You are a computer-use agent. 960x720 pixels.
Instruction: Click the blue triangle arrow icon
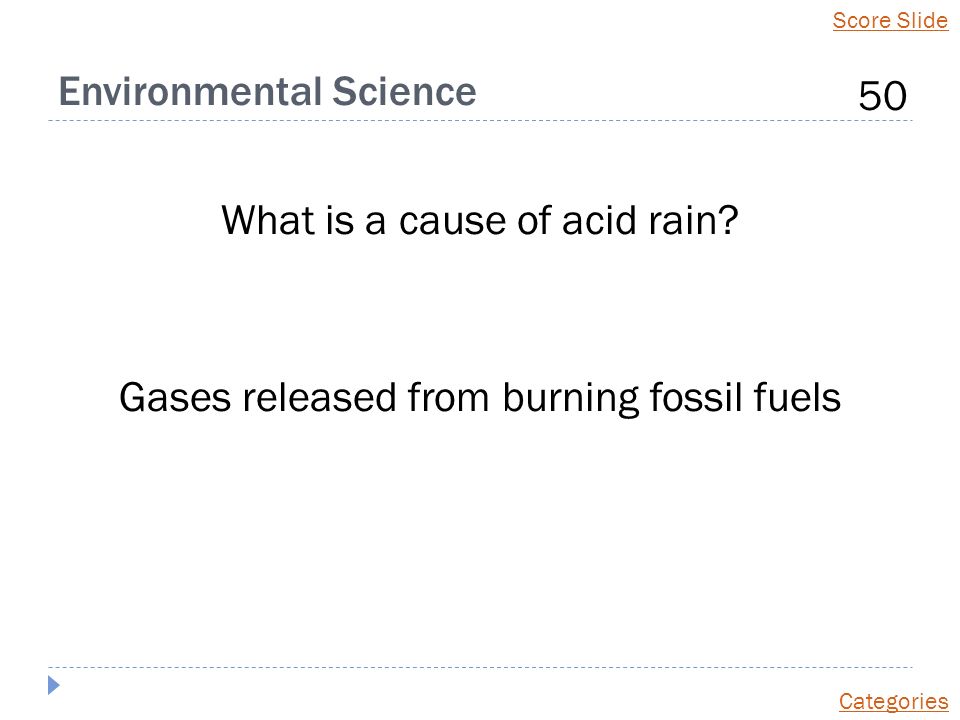click(54, 685)
